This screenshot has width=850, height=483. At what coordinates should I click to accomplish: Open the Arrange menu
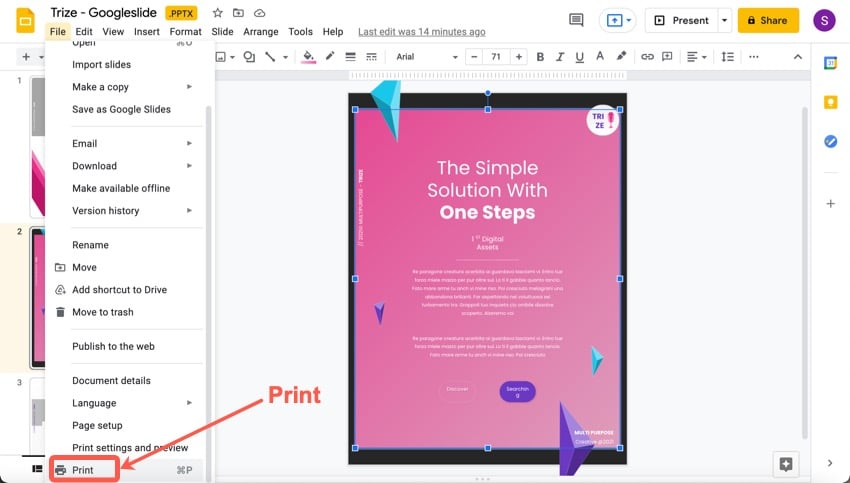(261, 32)
